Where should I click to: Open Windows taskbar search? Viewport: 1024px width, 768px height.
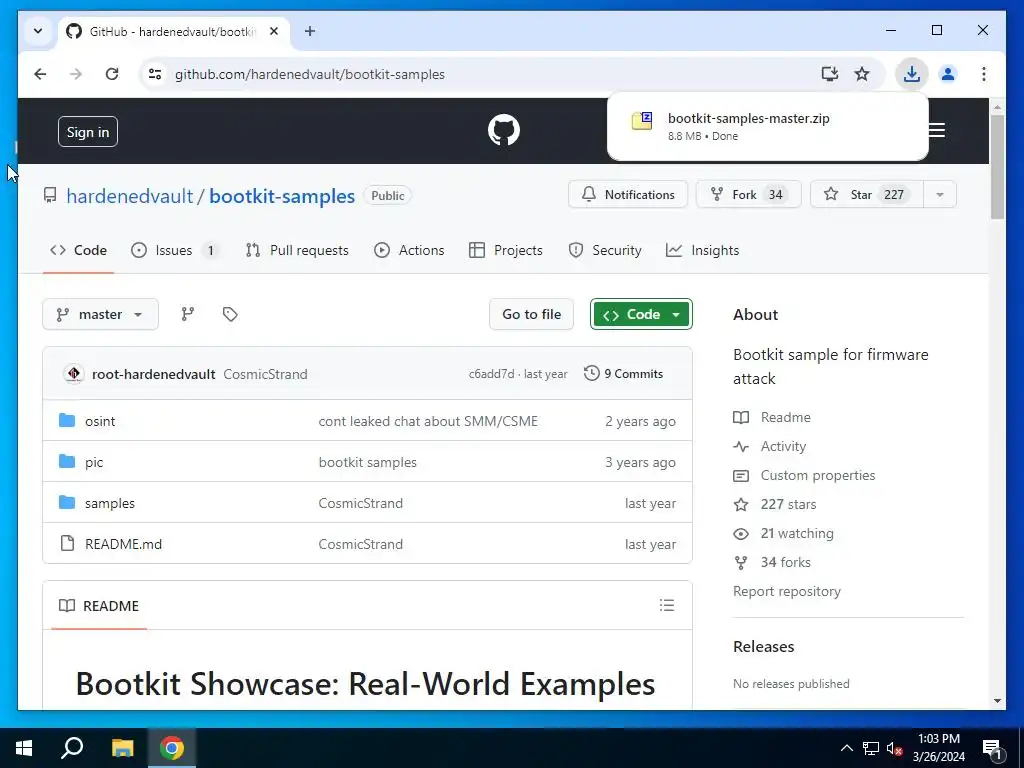pos(72,748)
